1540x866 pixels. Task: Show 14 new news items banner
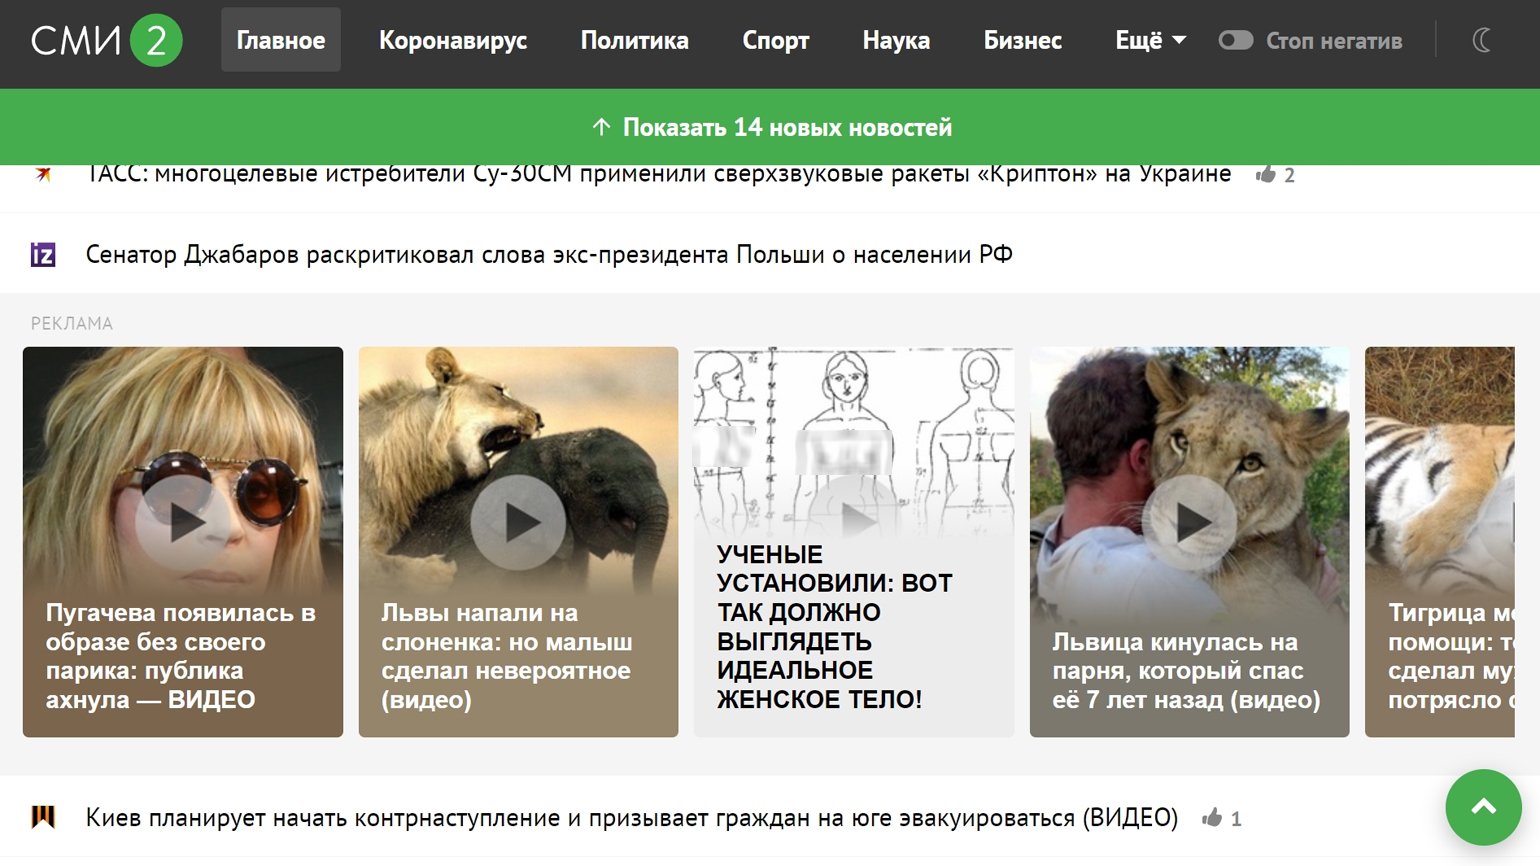[x=770, y=127]
